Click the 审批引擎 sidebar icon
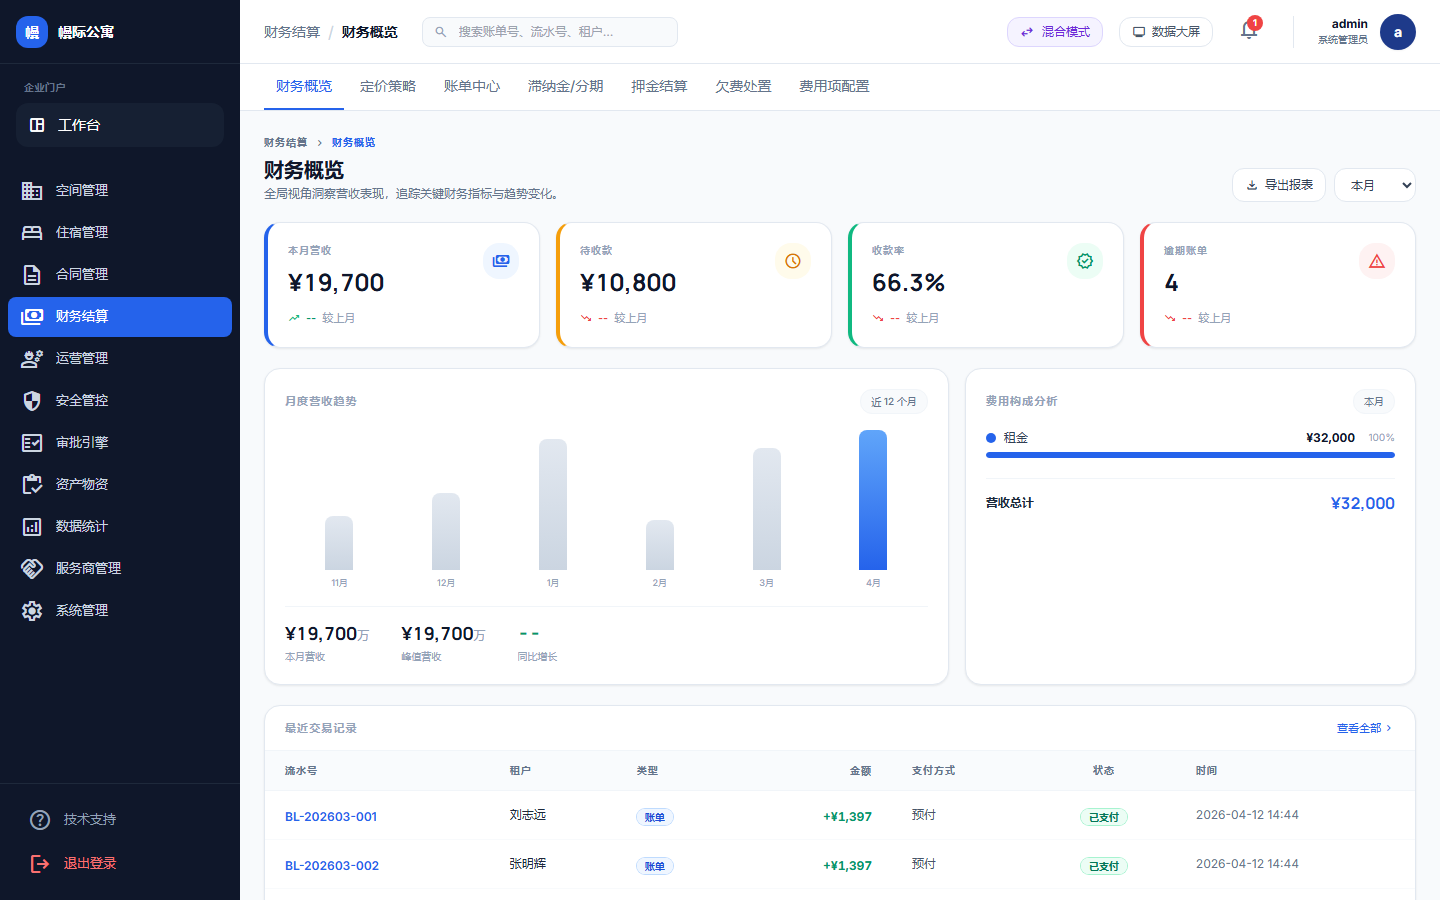 click(x=32, y=442)
